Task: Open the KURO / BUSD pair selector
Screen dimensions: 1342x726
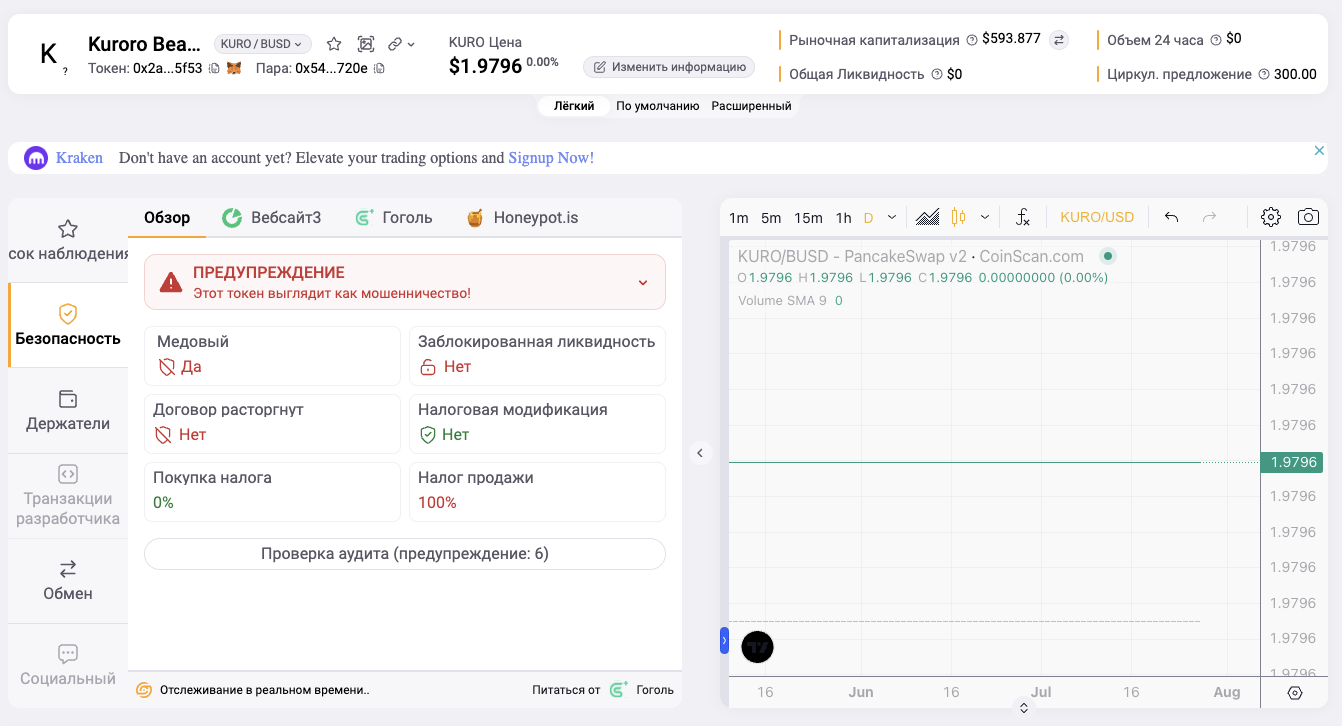Action: tap(263, 44)
